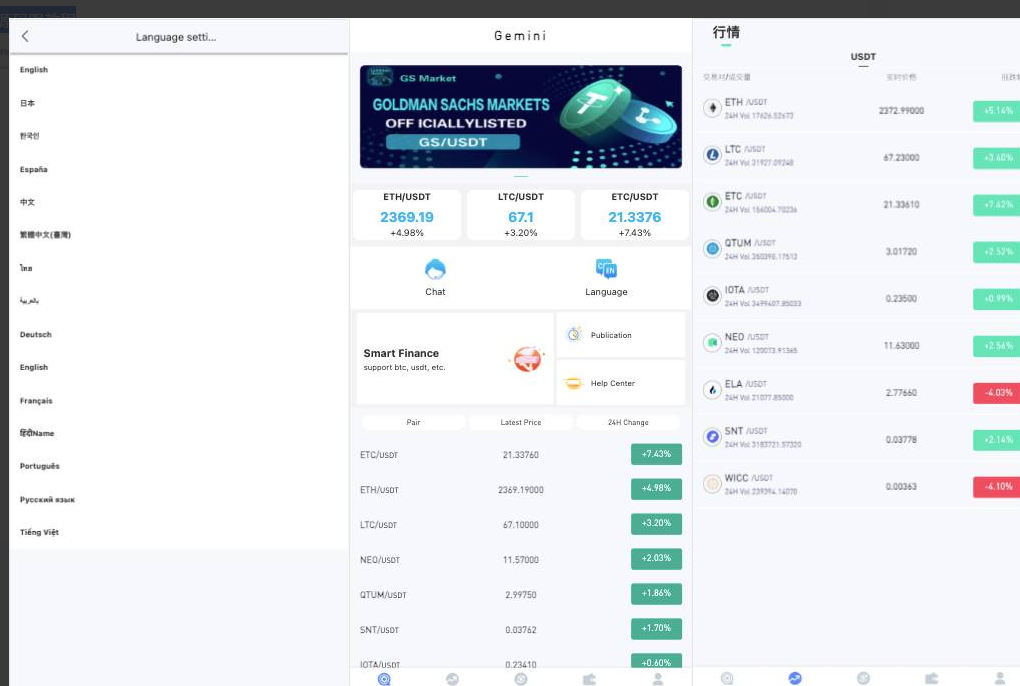Click the ELA coin icon in market list
Image resolution: width=1020 pixels, height=686 pixels.
coord(712,389)
